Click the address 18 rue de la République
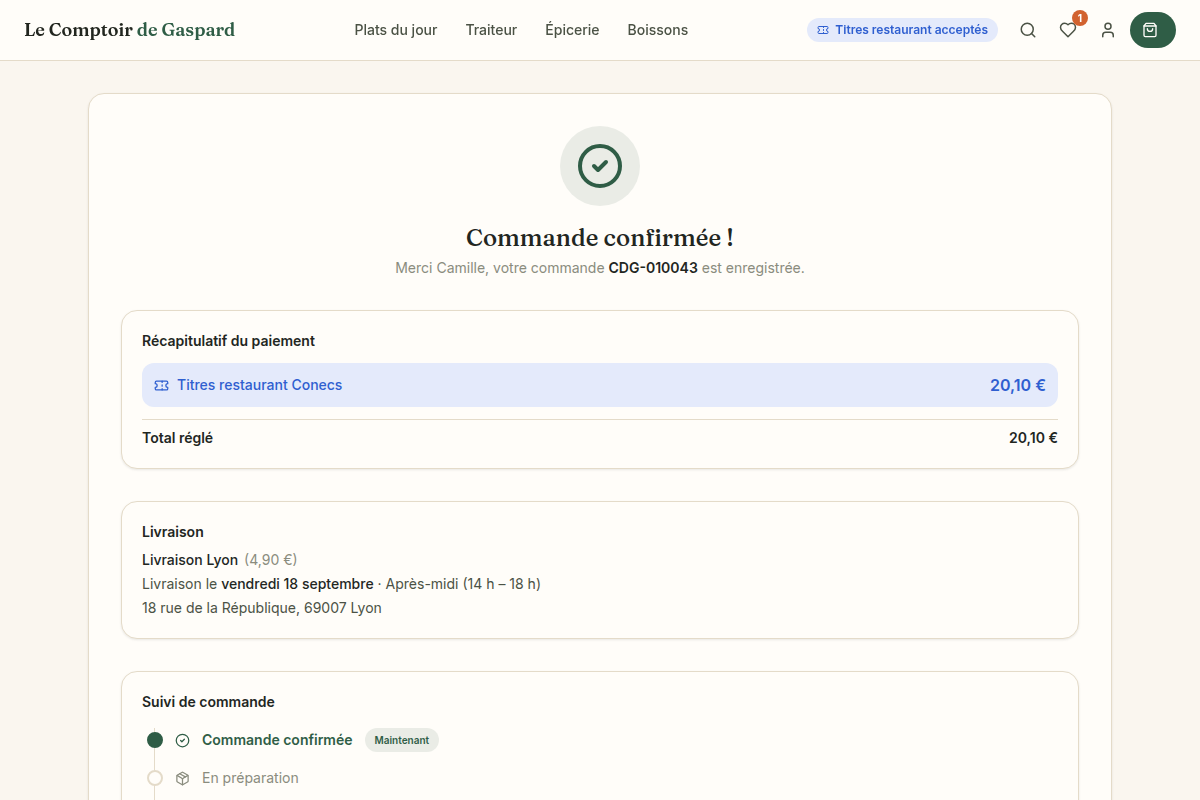The image size is (1200, 800). pos(262,608)
